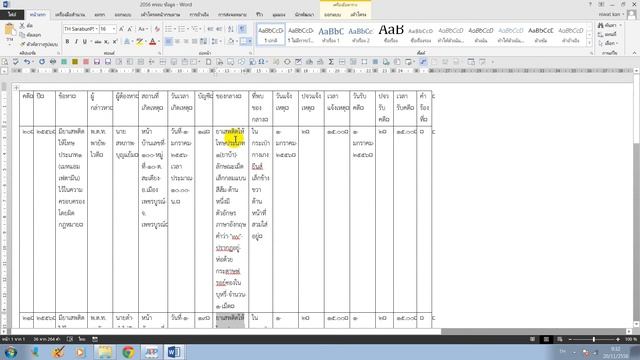Open font color red A button
This screenshot has height=360, width=640.
[153, 42]
